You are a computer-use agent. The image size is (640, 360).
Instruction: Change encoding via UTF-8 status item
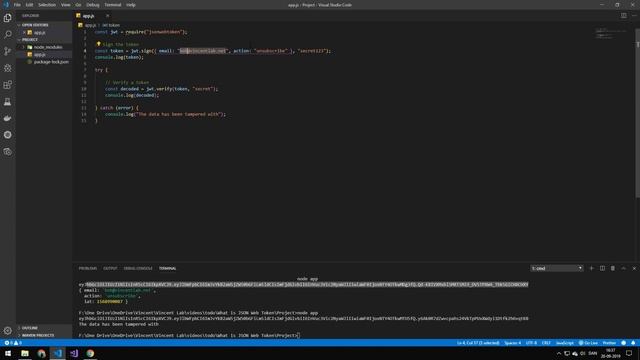click(x=531, y=343)
